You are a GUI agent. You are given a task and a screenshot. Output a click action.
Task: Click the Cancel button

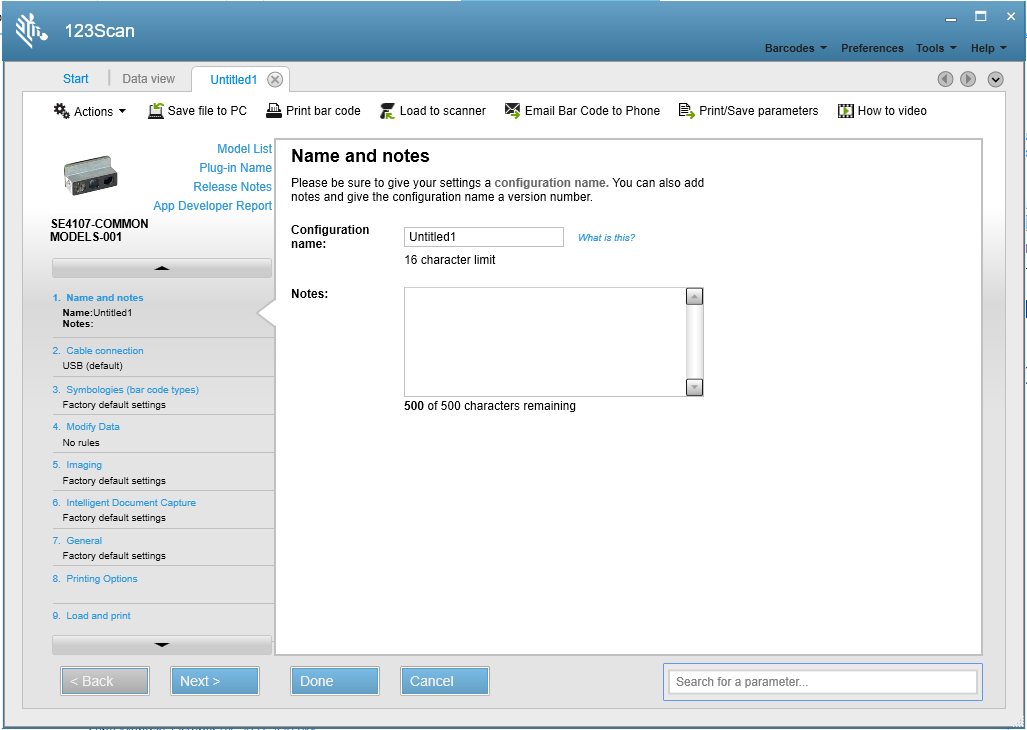[x=445, y=681]
